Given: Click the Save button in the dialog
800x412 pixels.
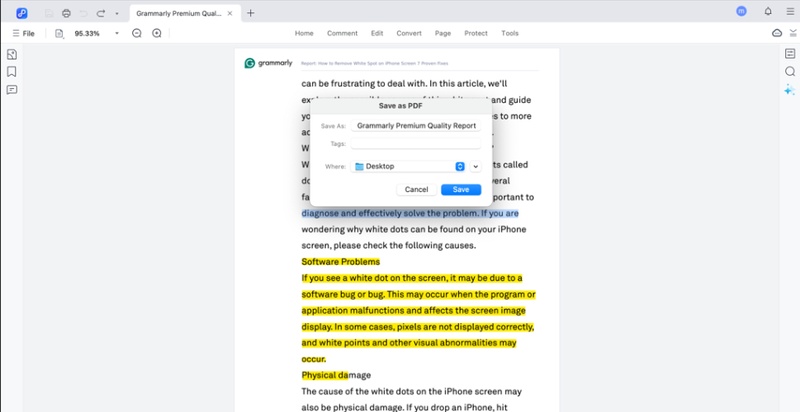Looking at the screenshot, I should coord(461,189).
